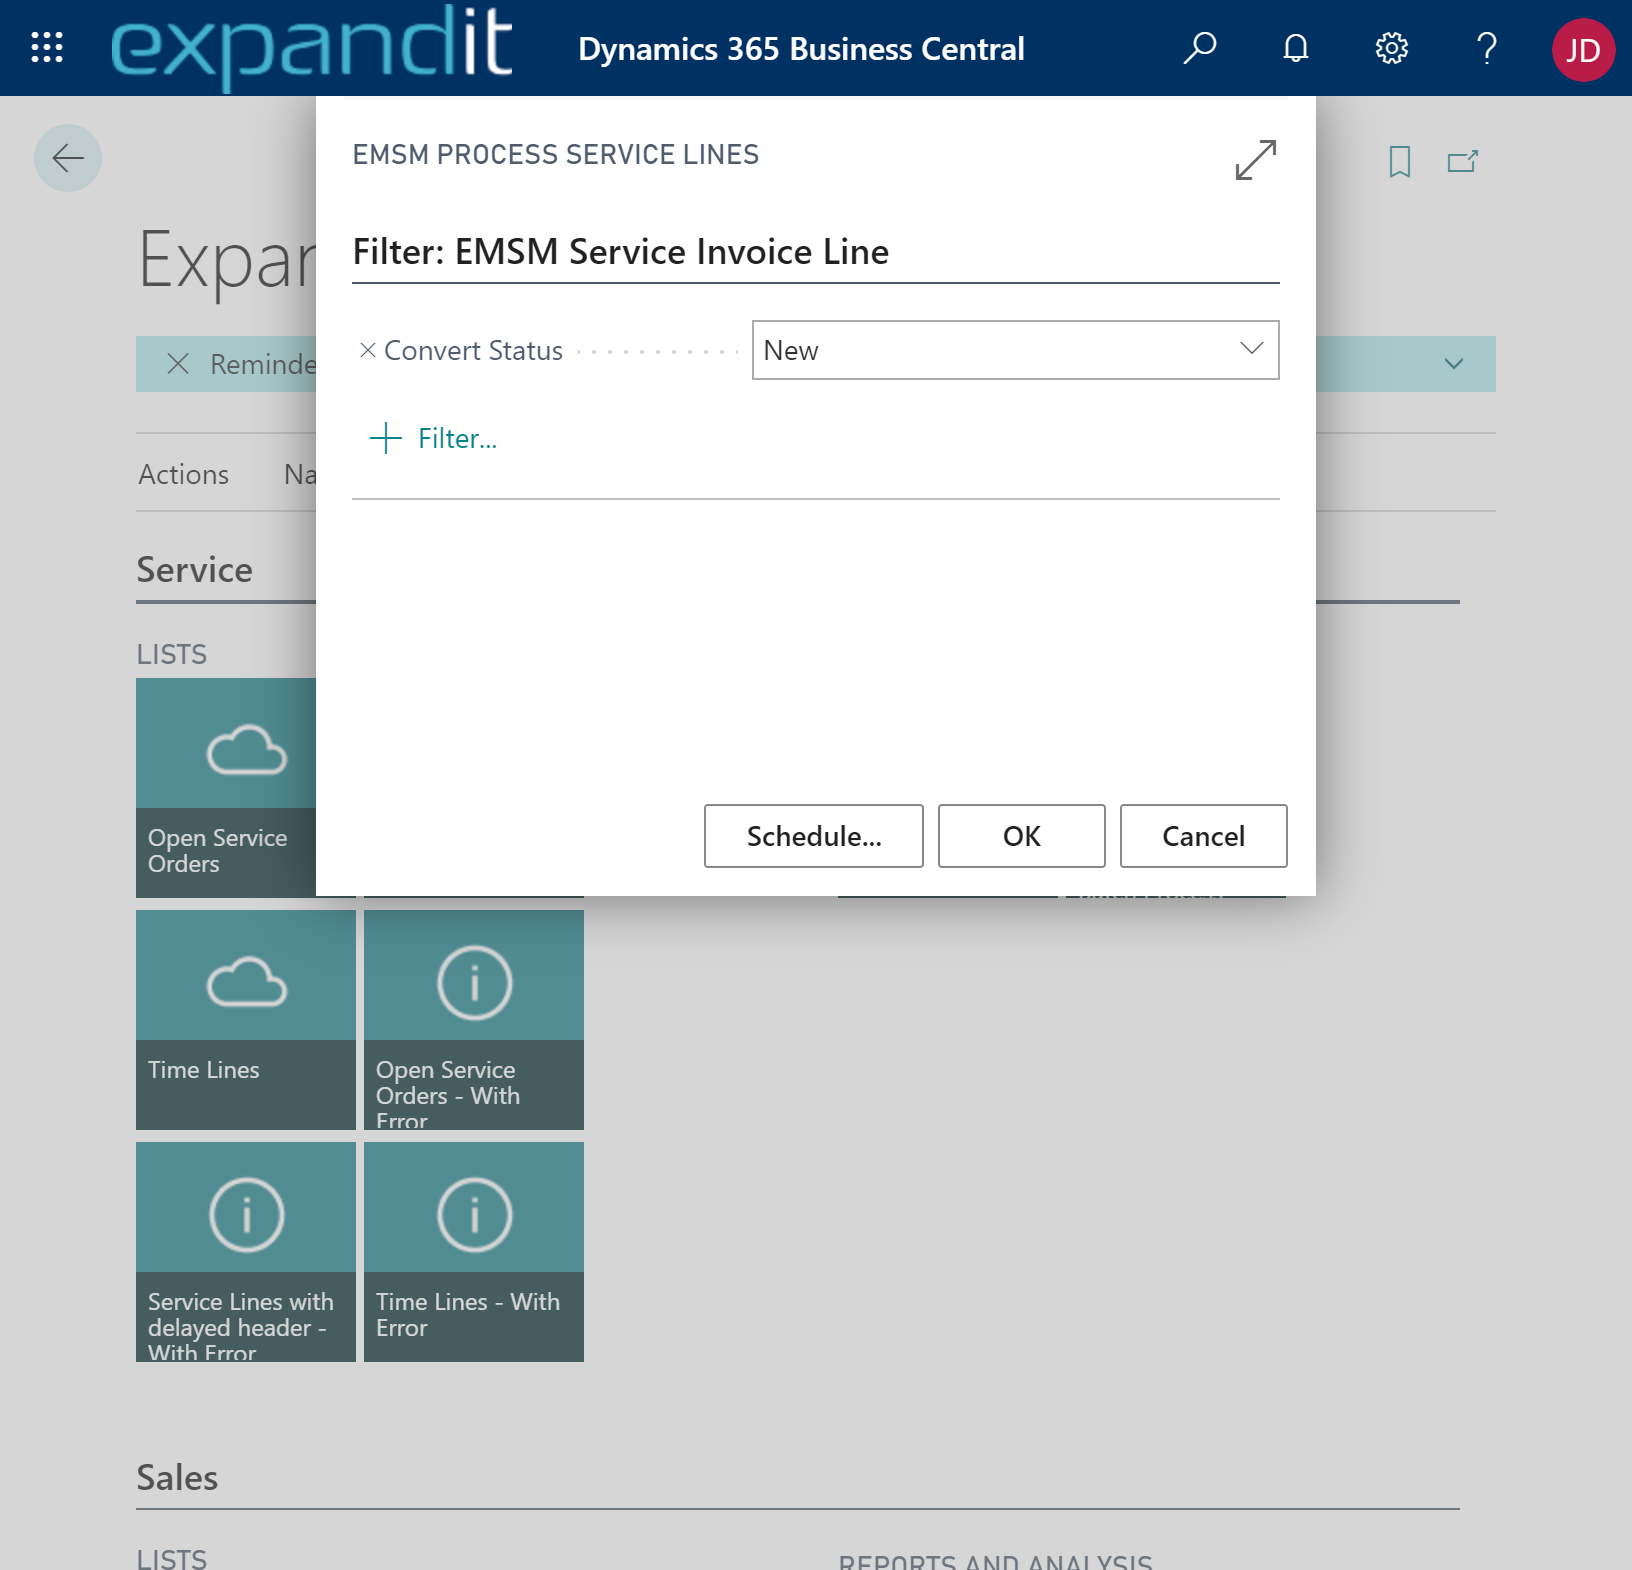Screen dimensions: 1632x1570
Task: Open the JD user account avatar
Action: point(1582,50)
